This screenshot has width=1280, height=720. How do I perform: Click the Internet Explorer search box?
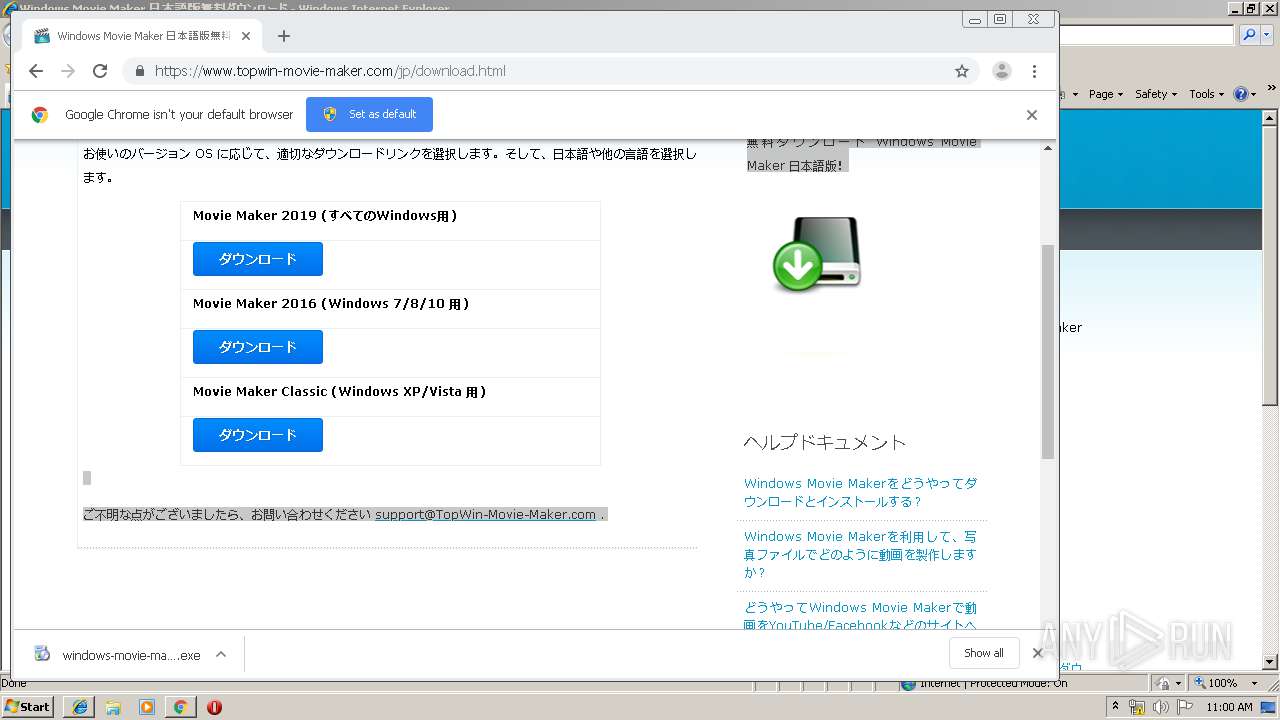point(1147,35)
